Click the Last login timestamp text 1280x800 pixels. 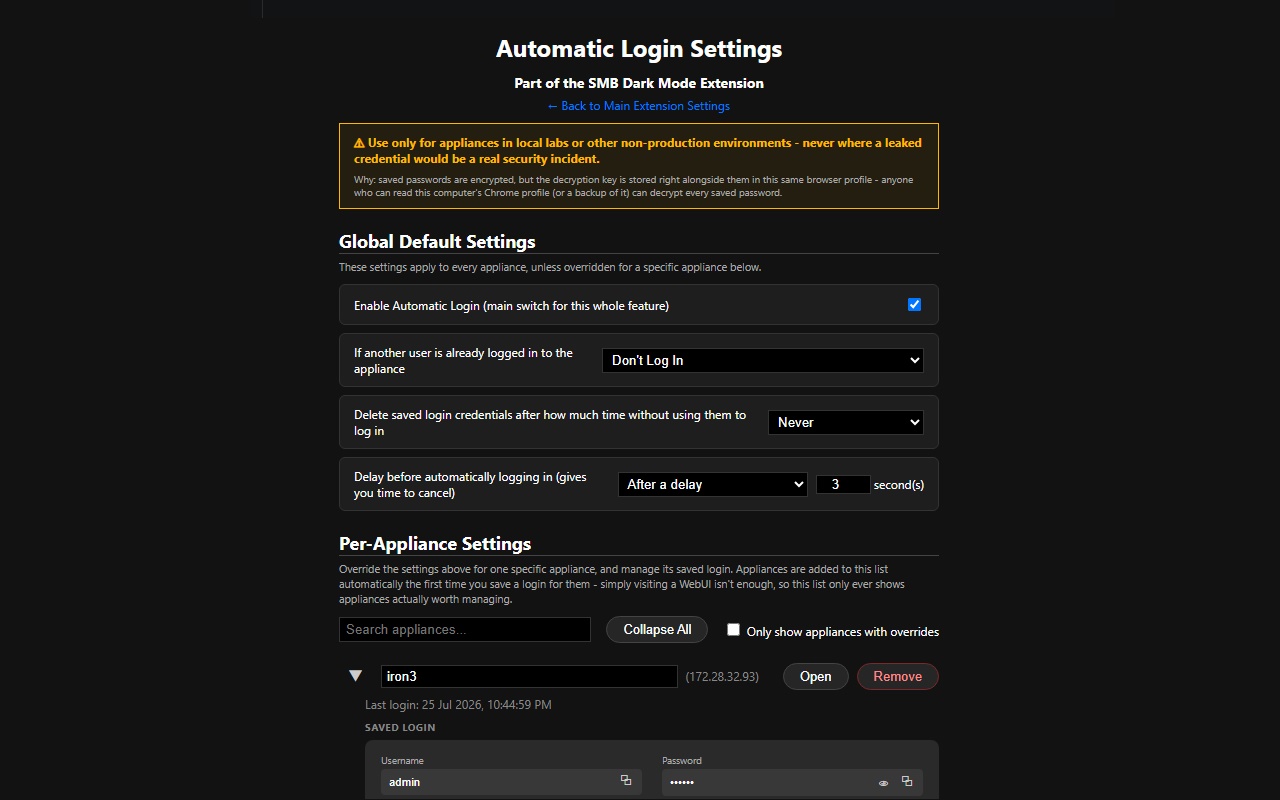click(458, 705)
